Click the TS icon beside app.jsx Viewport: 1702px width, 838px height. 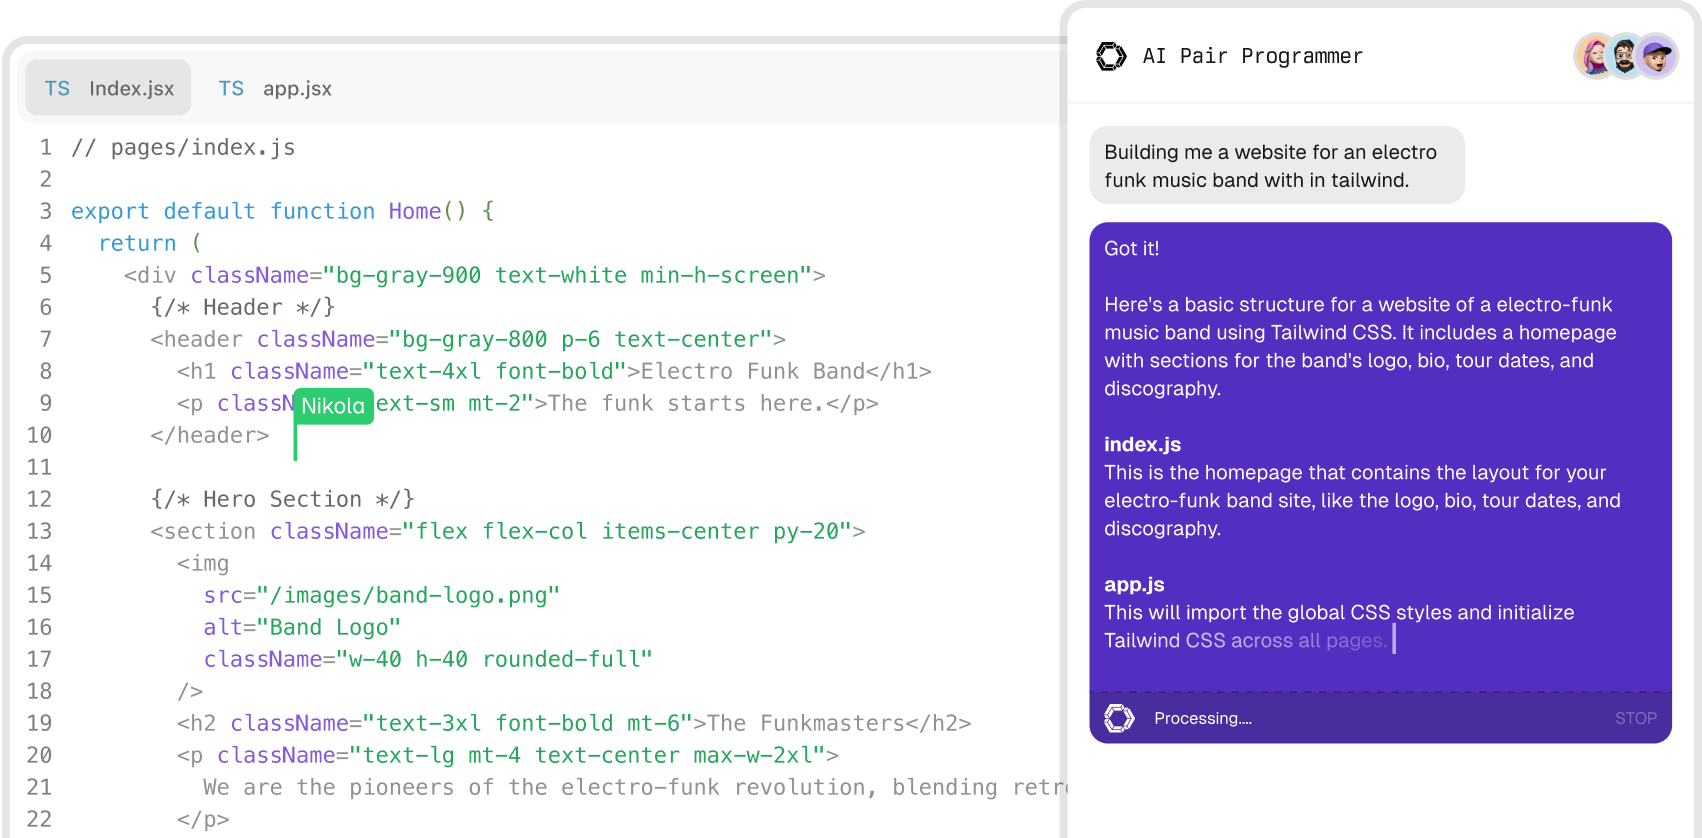(231, 89)
